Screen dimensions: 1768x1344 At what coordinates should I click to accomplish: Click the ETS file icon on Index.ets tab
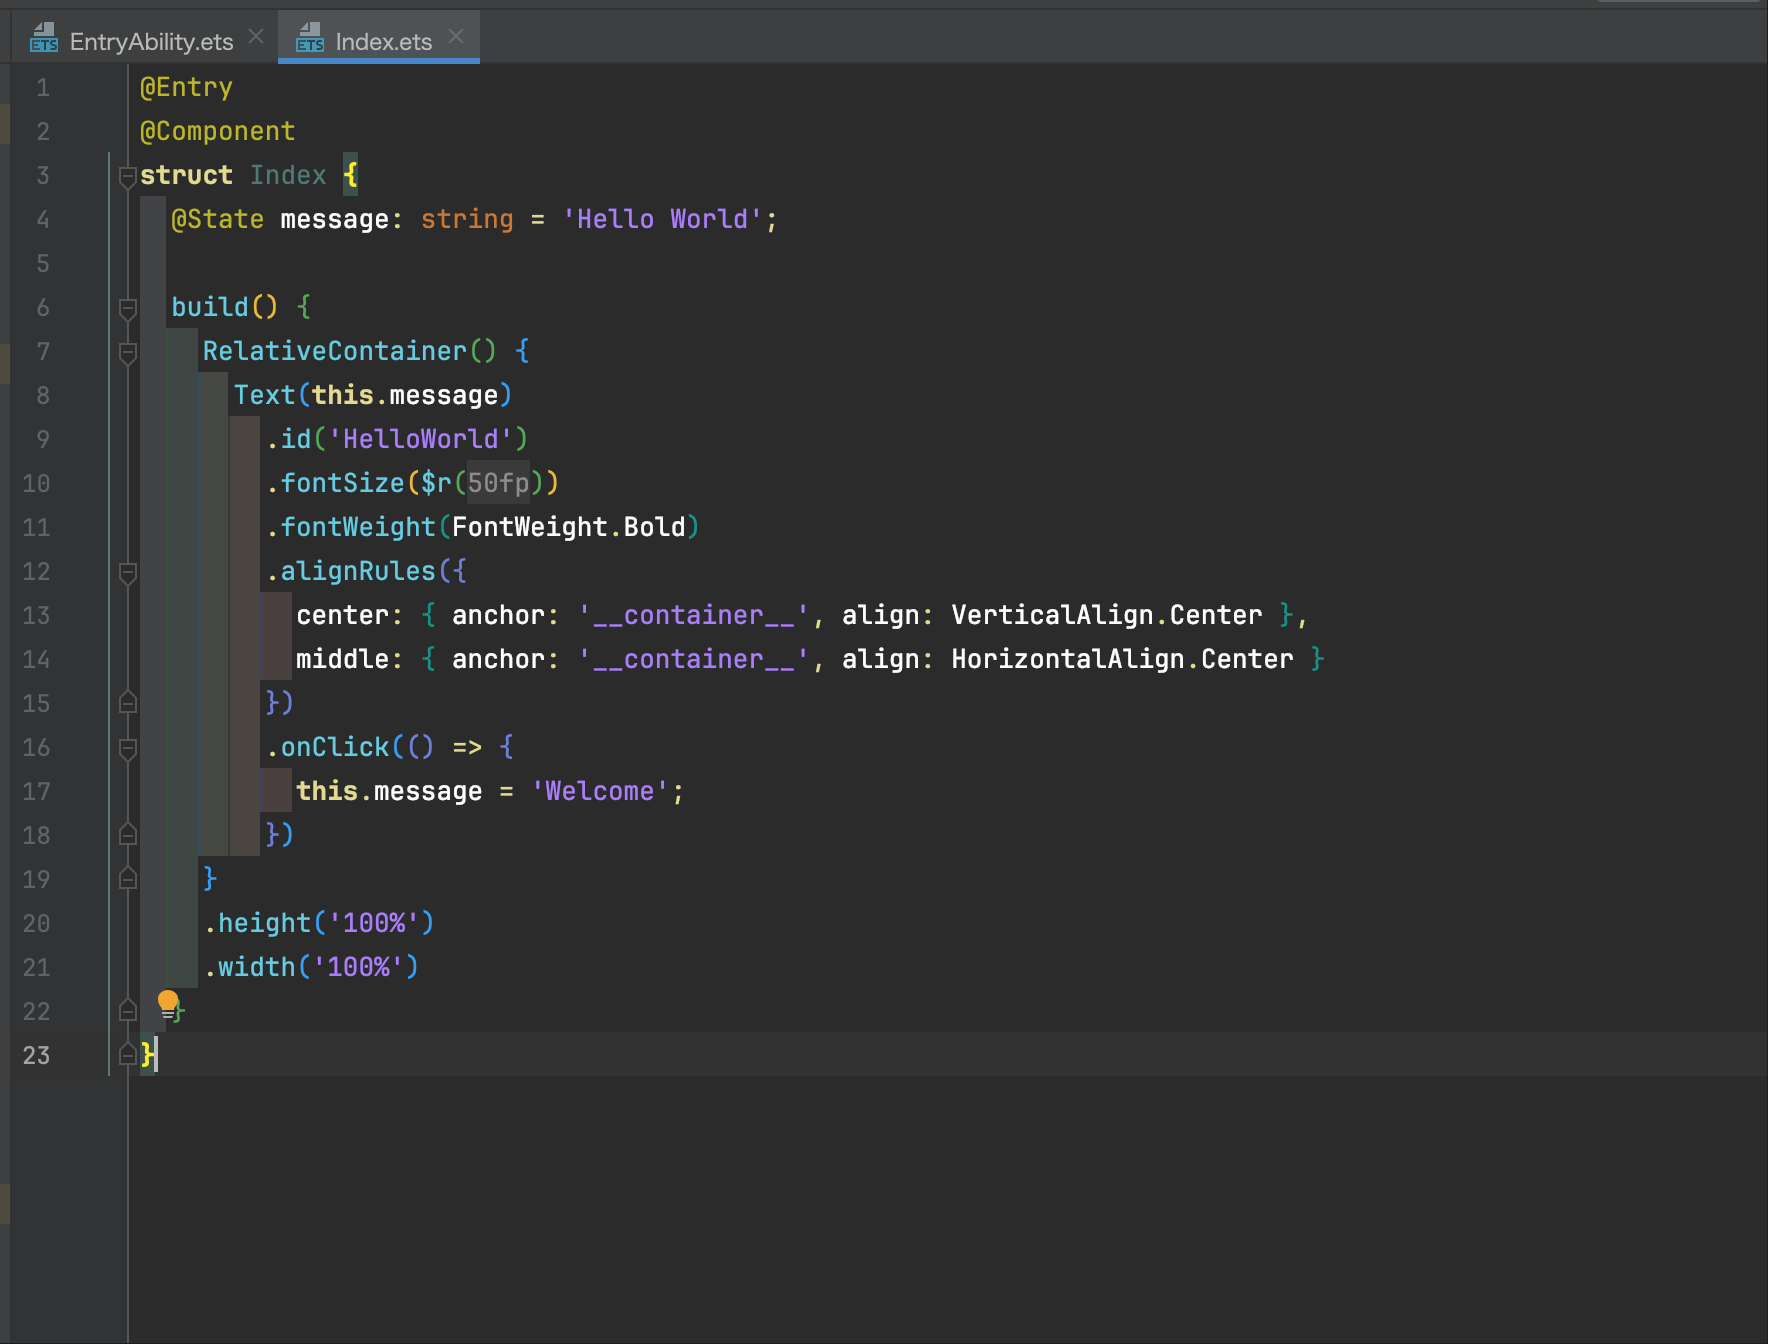pos(310,38)
